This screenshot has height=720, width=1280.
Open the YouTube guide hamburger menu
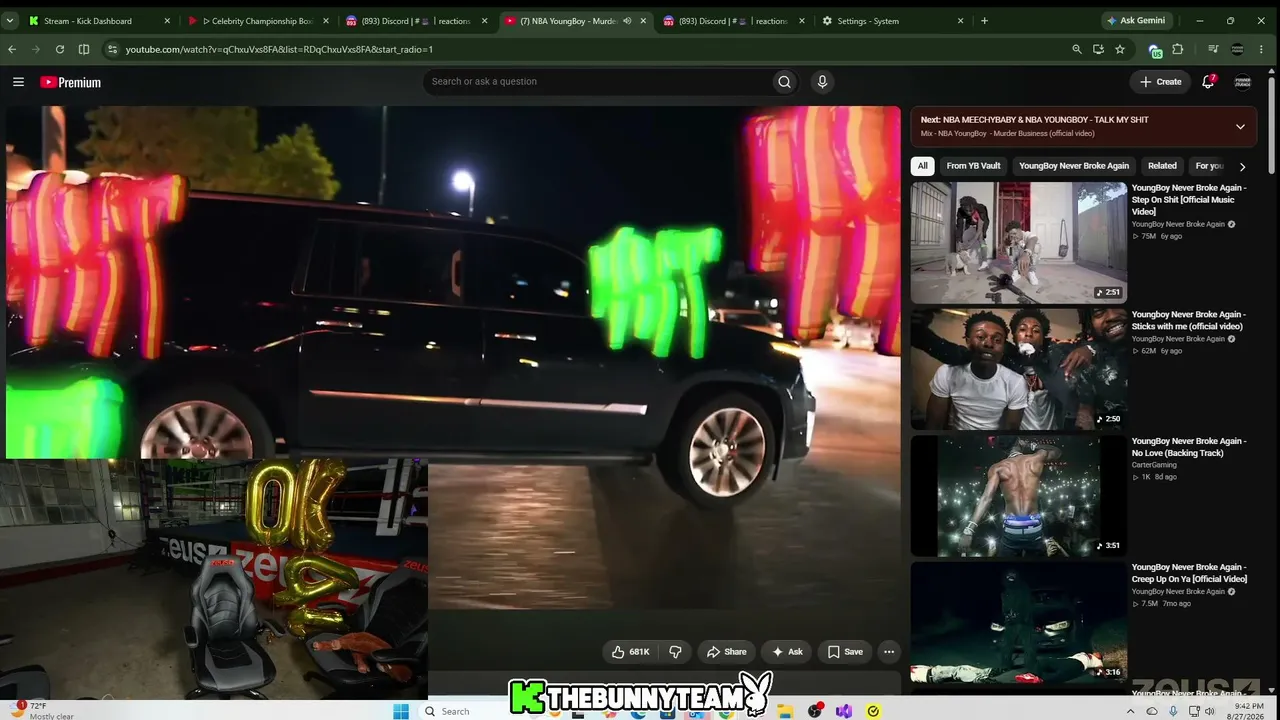point(18,82)
